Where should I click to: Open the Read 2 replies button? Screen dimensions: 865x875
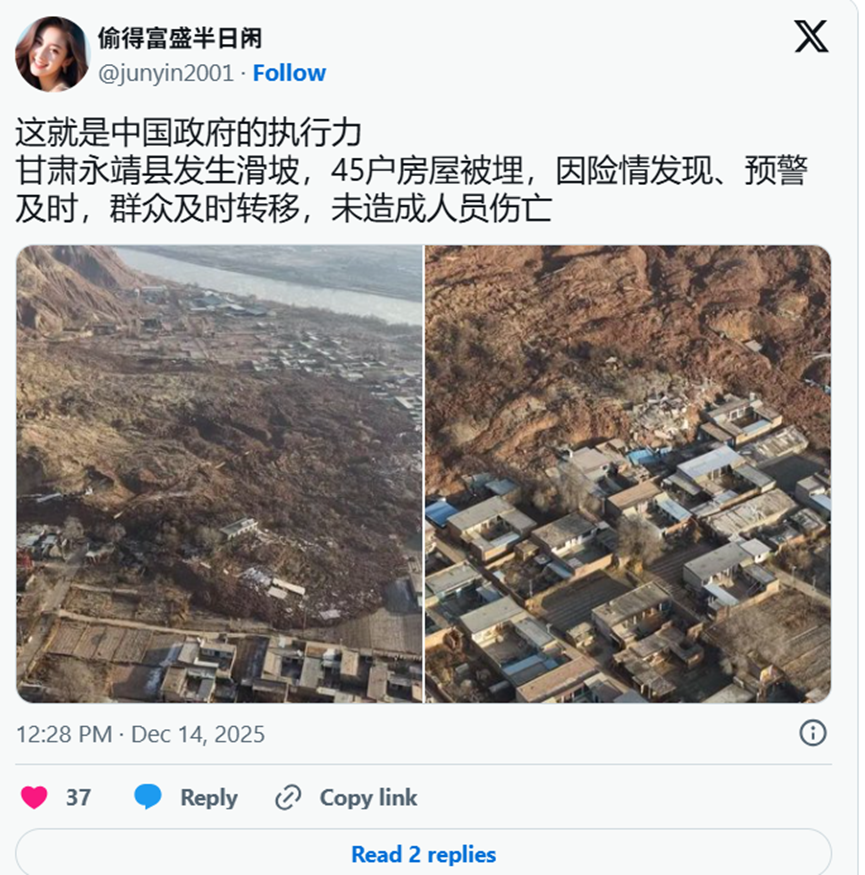424,854
